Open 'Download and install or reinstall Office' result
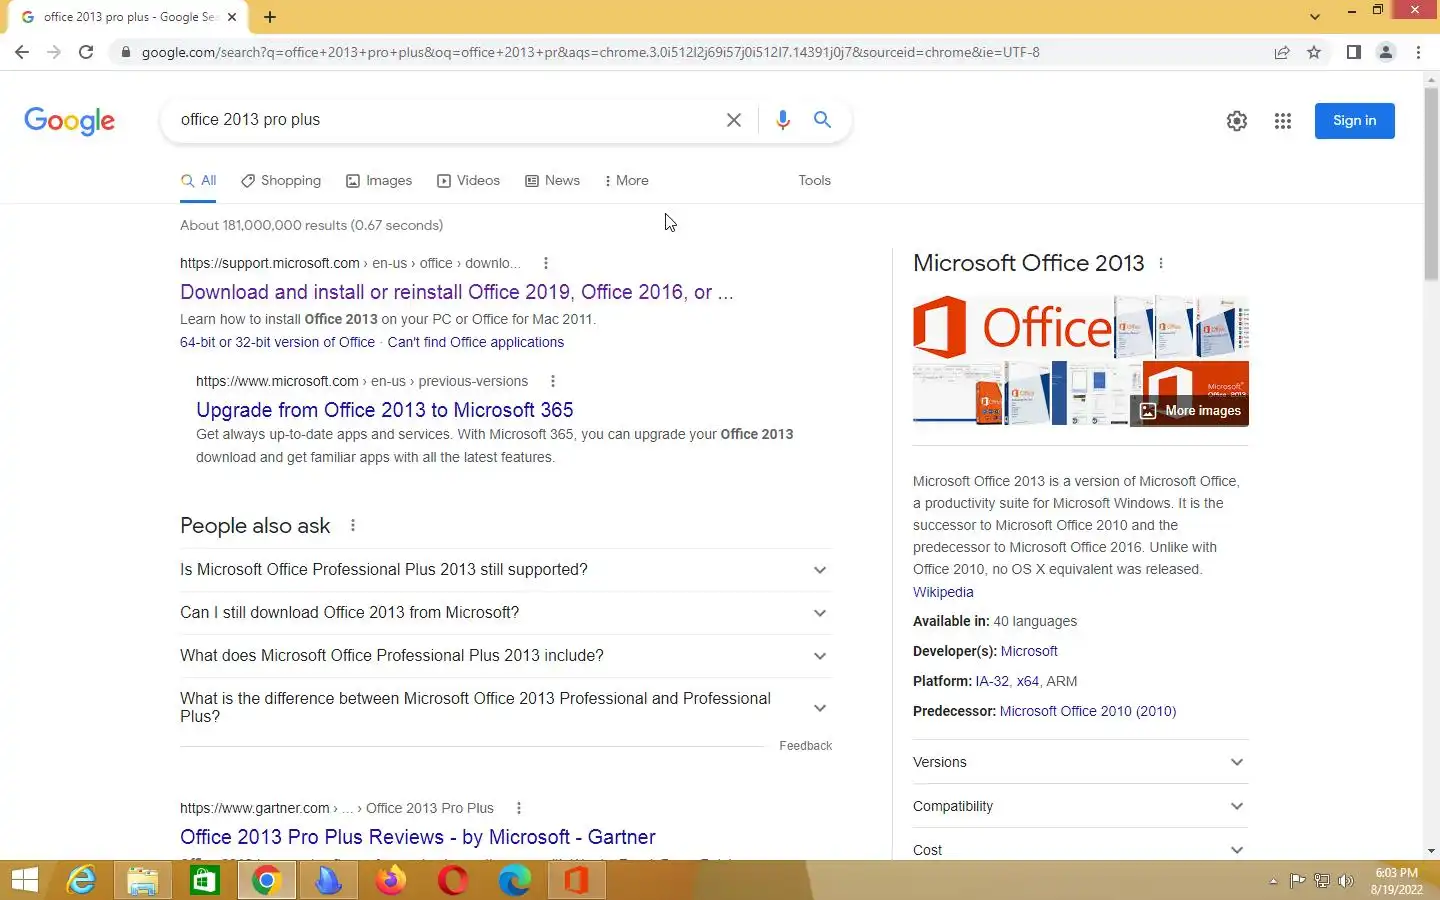 pyautogui.click(x=456, y=292)
